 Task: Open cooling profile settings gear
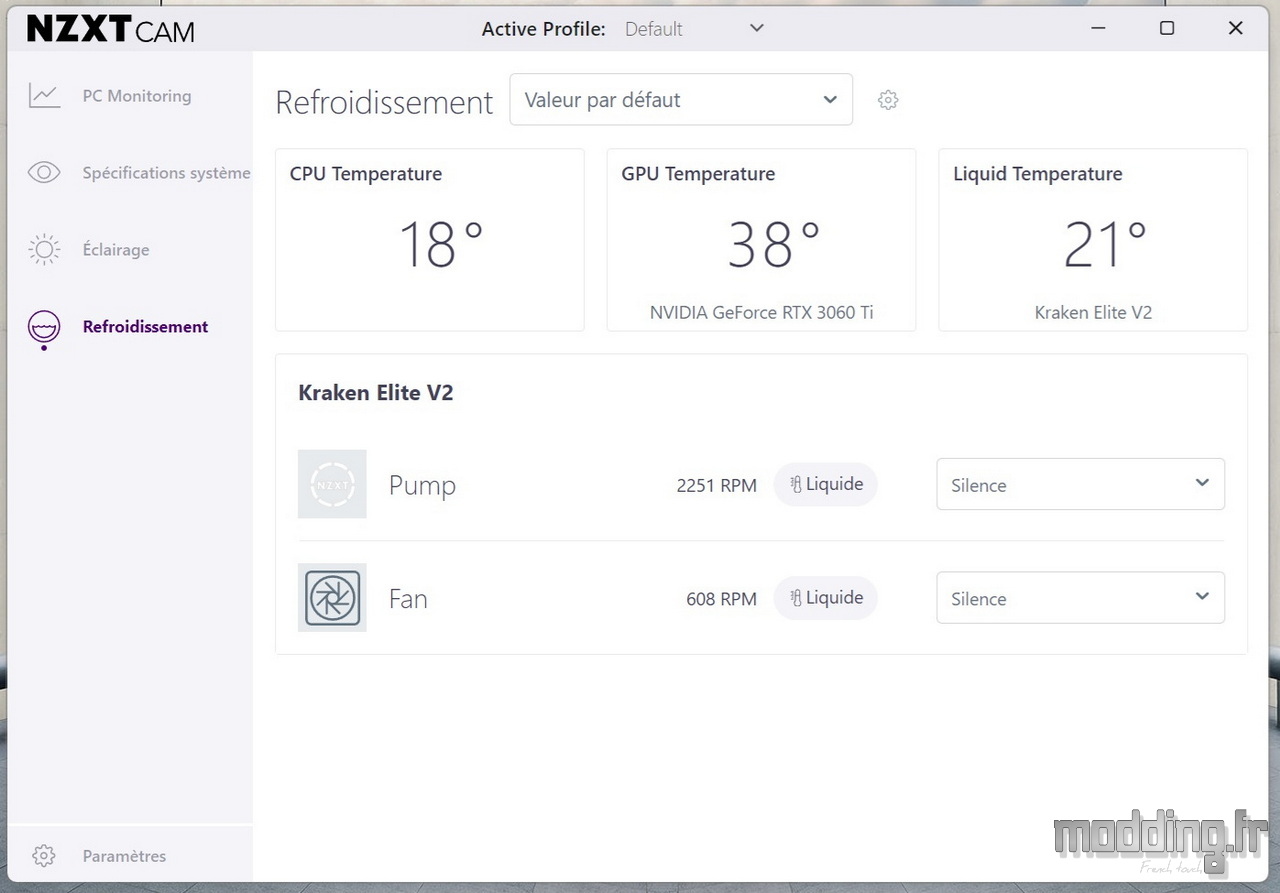888,100
